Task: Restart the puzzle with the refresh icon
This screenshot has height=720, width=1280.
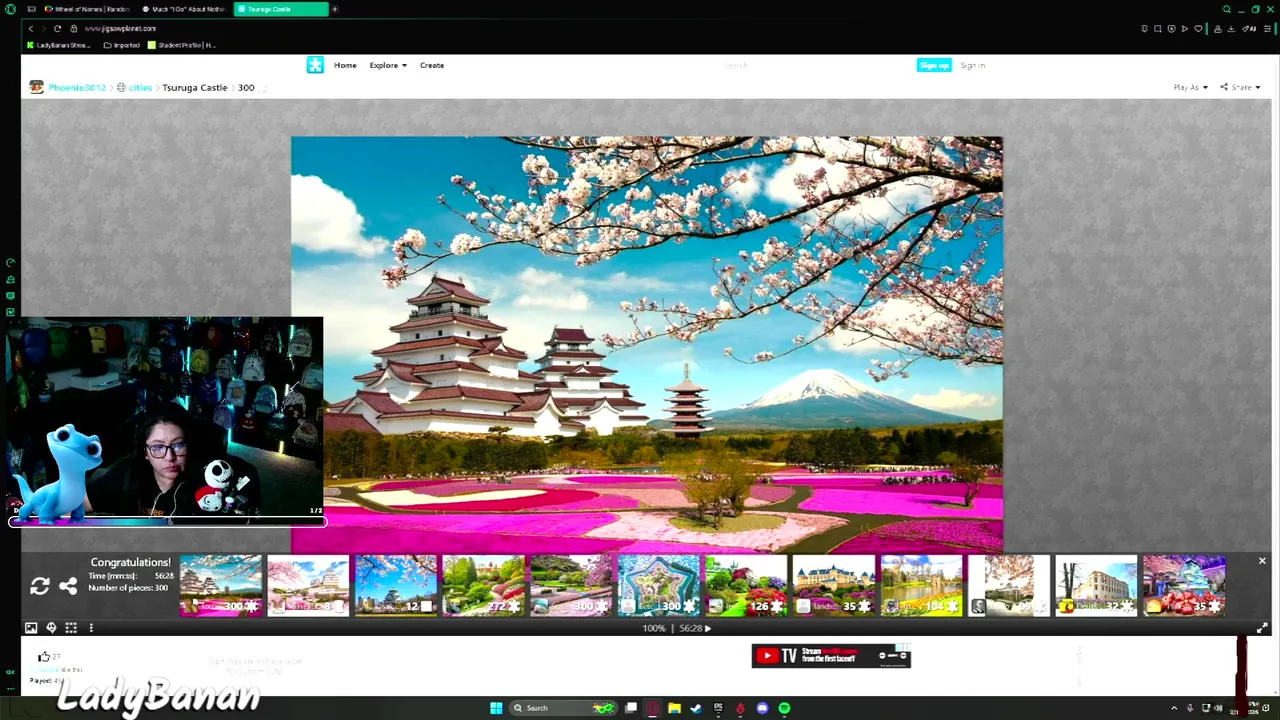Action: click(40, 587)
